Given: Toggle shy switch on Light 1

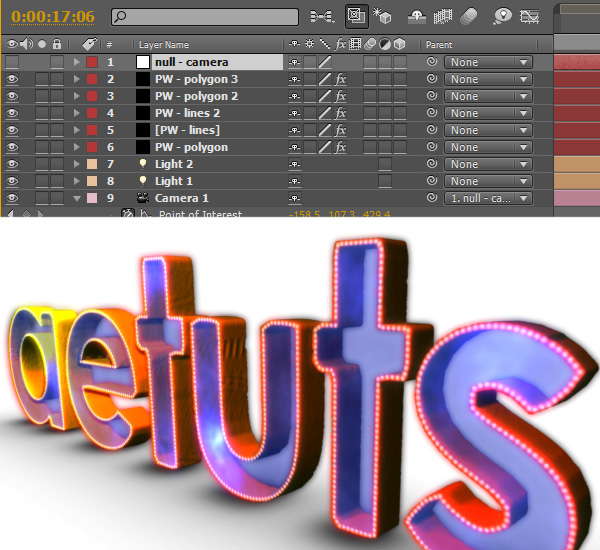Looking at the screenshot, I should point(295,181).
